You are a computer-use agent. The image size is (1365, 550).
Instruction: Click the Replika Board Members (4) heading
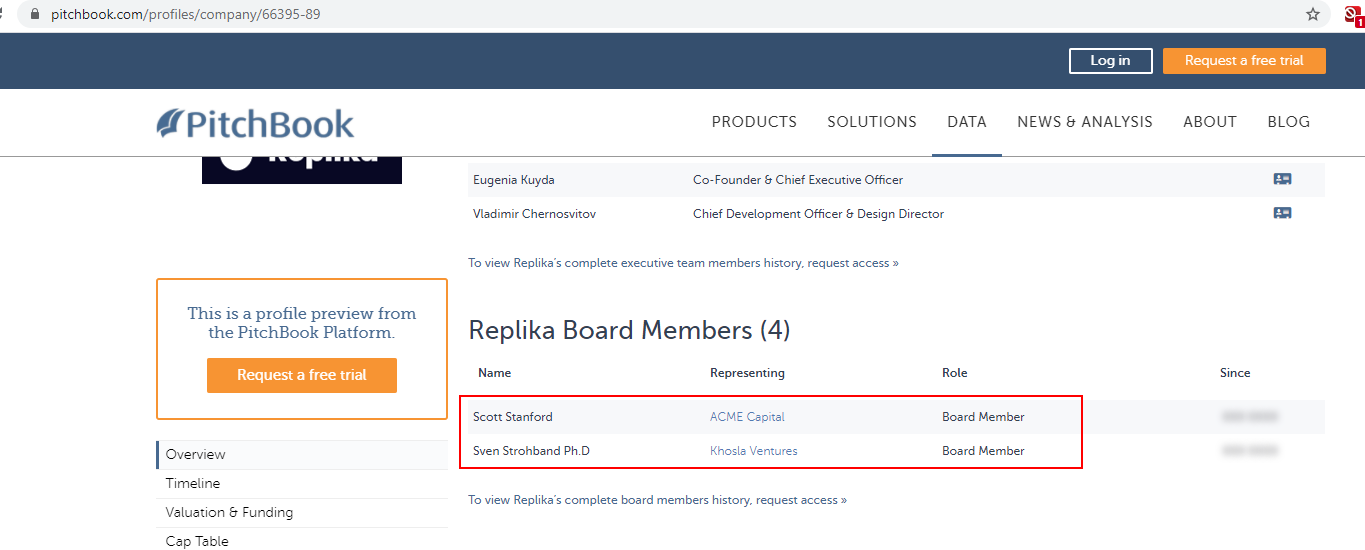(x=630, y=330)
